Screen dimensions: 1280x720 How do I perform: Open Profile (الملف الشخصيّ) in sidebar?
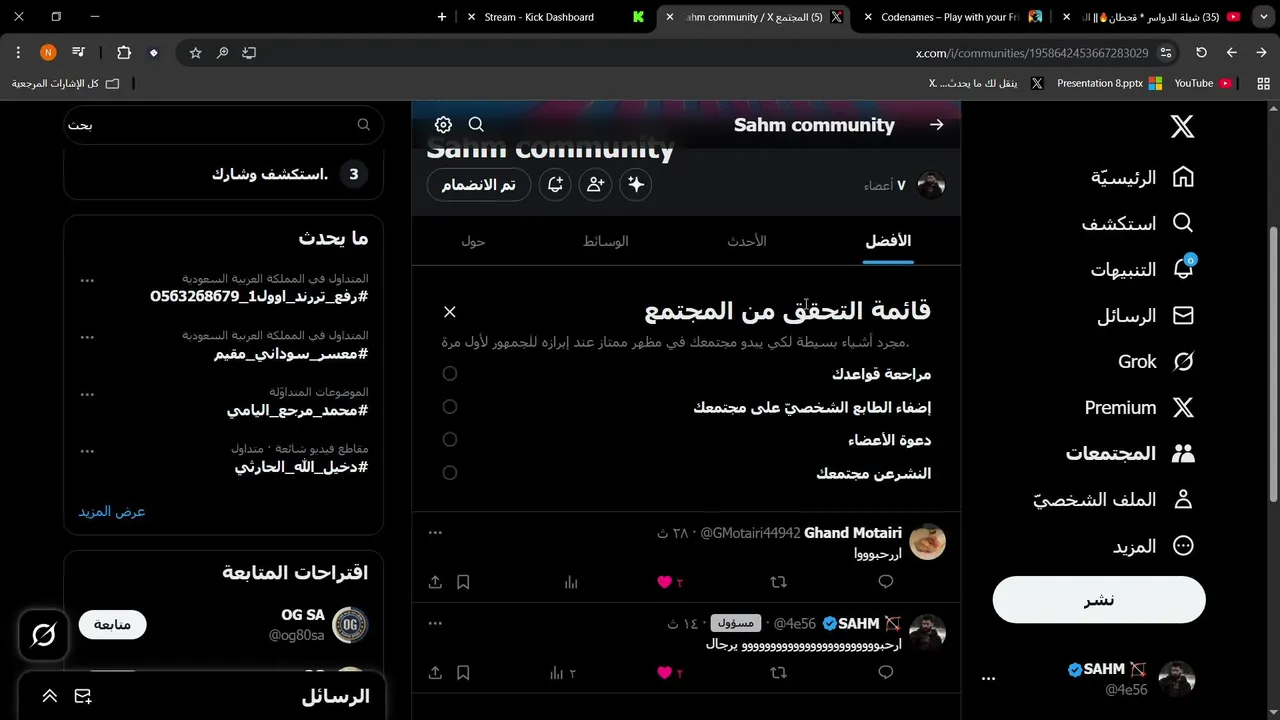[1113, 499]
